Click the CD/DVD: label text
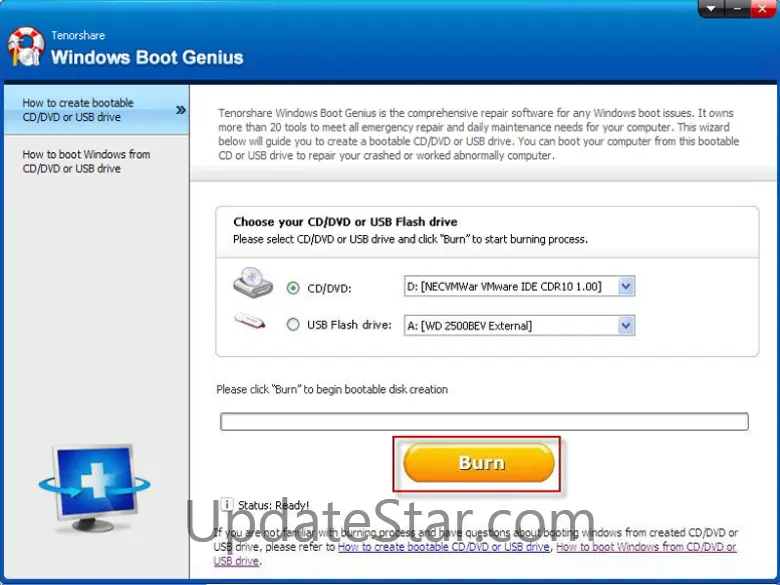This screenshot has height=585, width=780. coord(329,289)
